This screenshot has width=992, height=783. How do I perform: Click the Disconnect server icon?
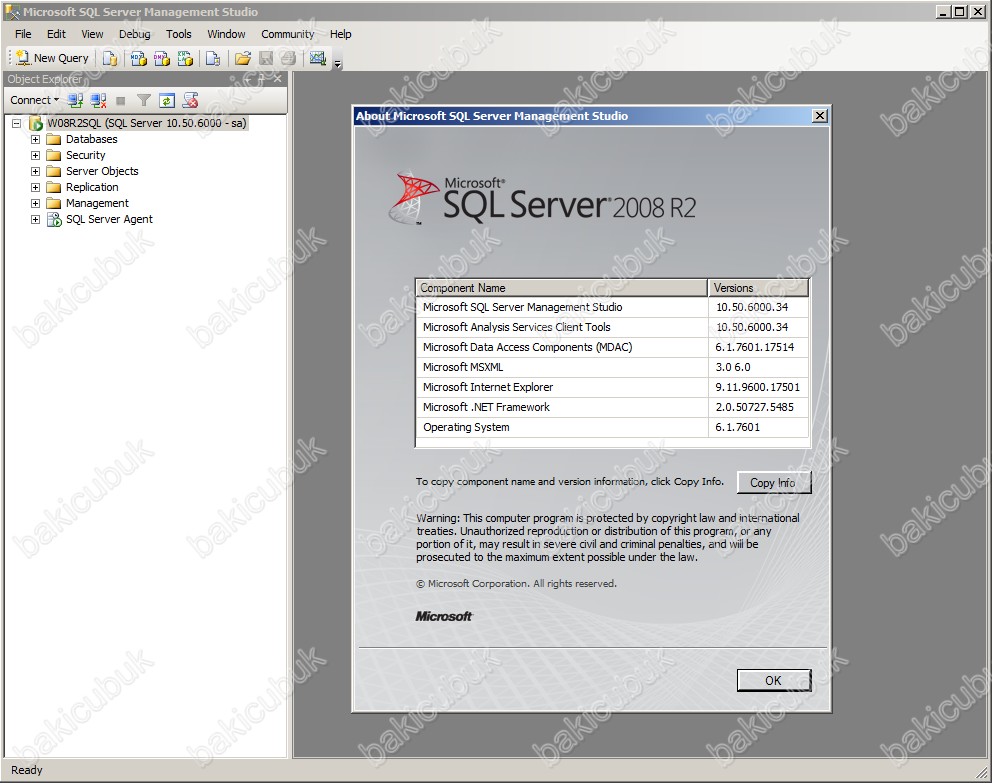pyautogui.click(x=98, y=100)
